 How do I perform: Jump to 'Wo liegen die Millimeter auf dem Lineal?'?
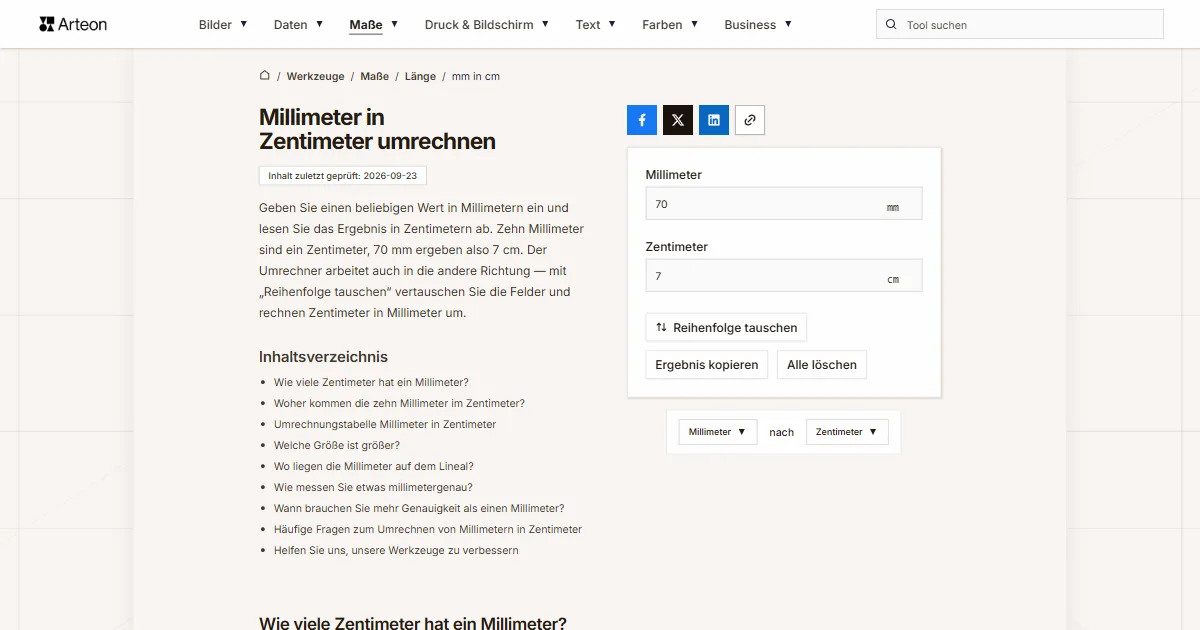click(374, 466)
